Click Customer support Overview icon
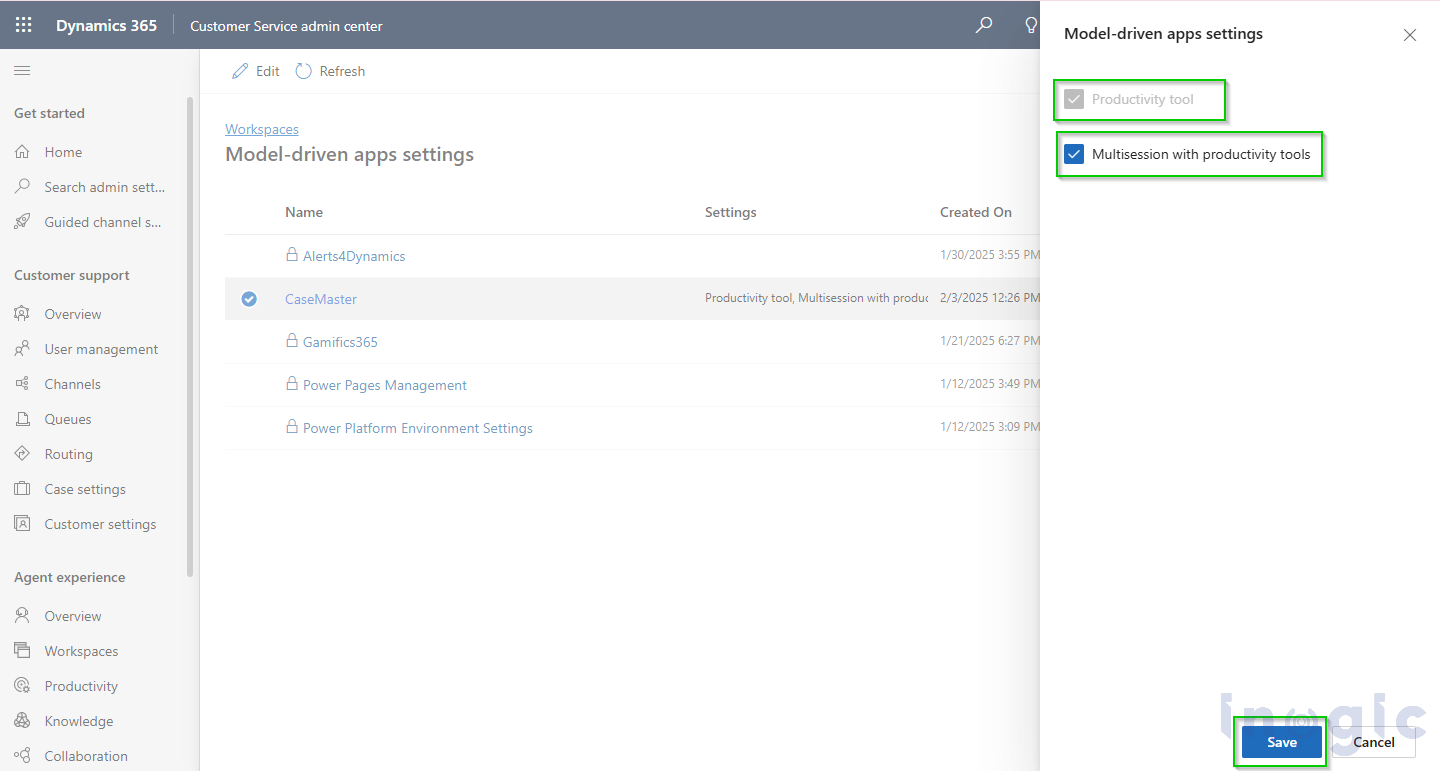The image size is (1440, 771). 22,314
